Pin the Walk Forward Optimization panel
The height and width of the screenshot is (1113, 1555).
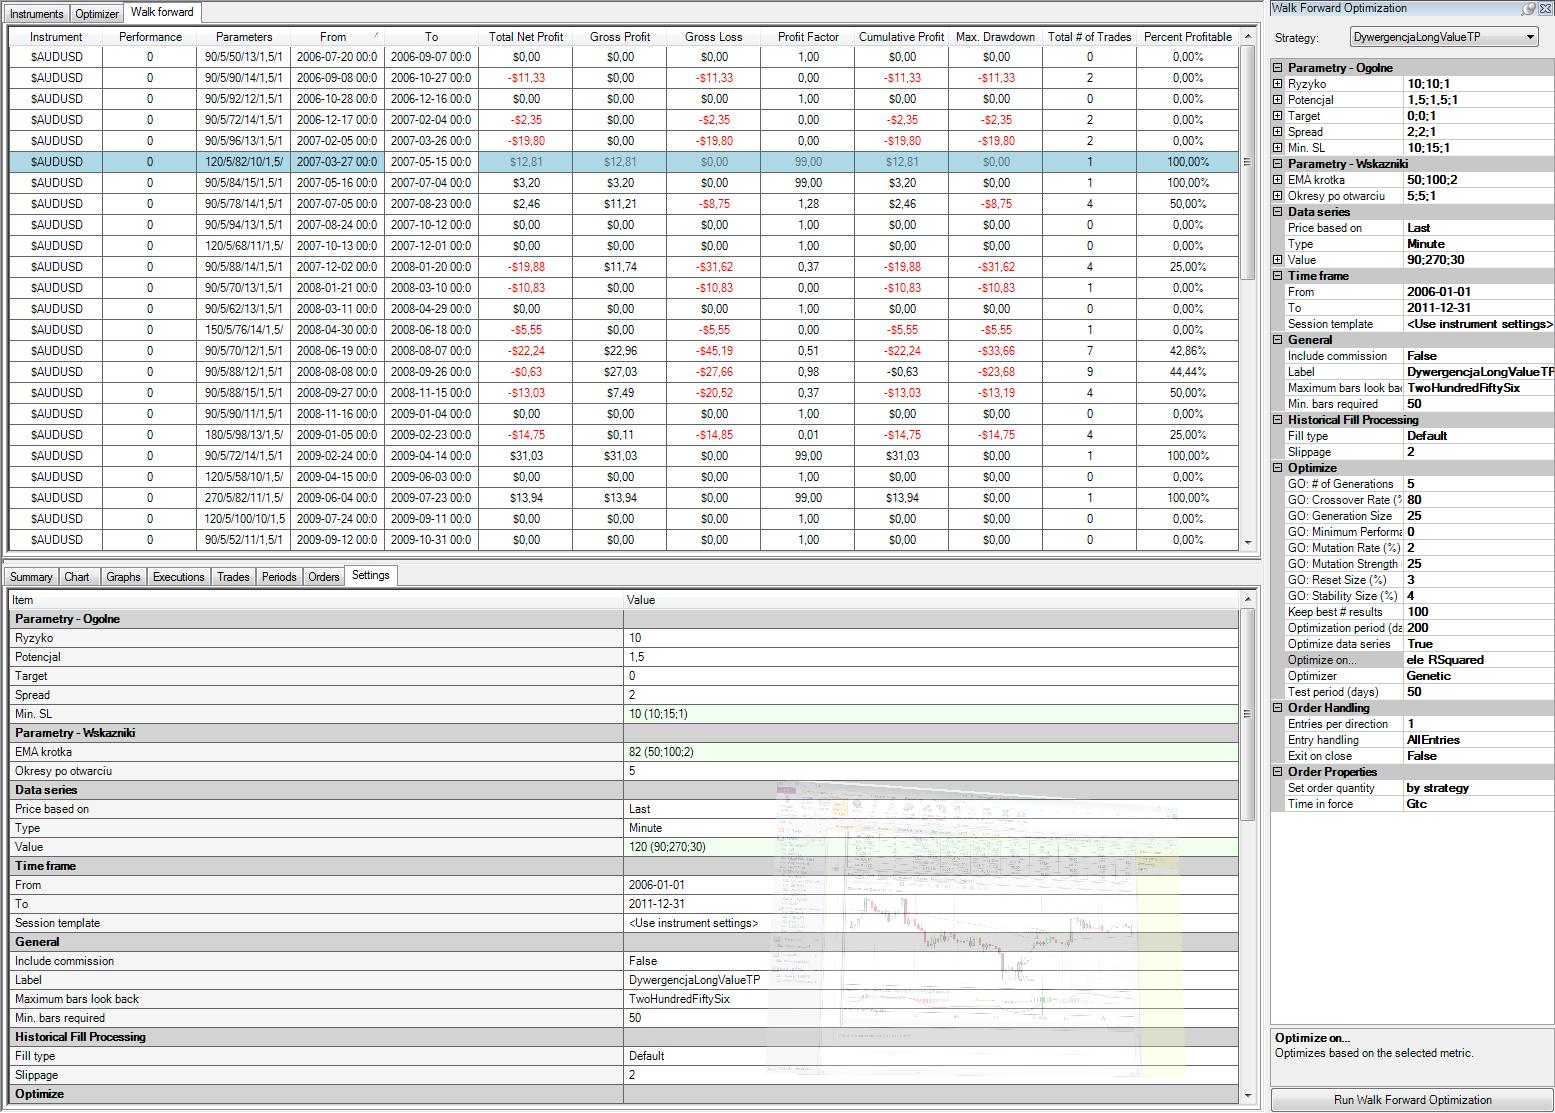click(x=1529, y=8)
